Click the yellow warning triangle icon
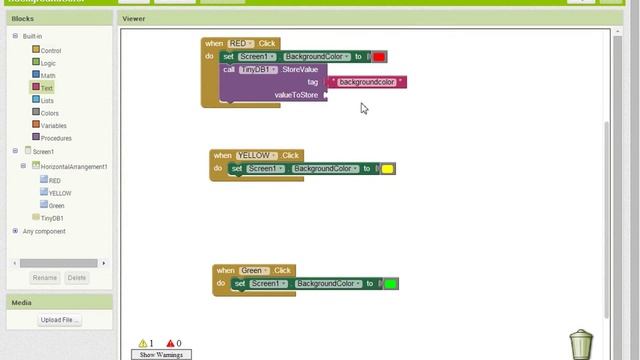Screen dimensions: 640x360 tap(142, 343)
